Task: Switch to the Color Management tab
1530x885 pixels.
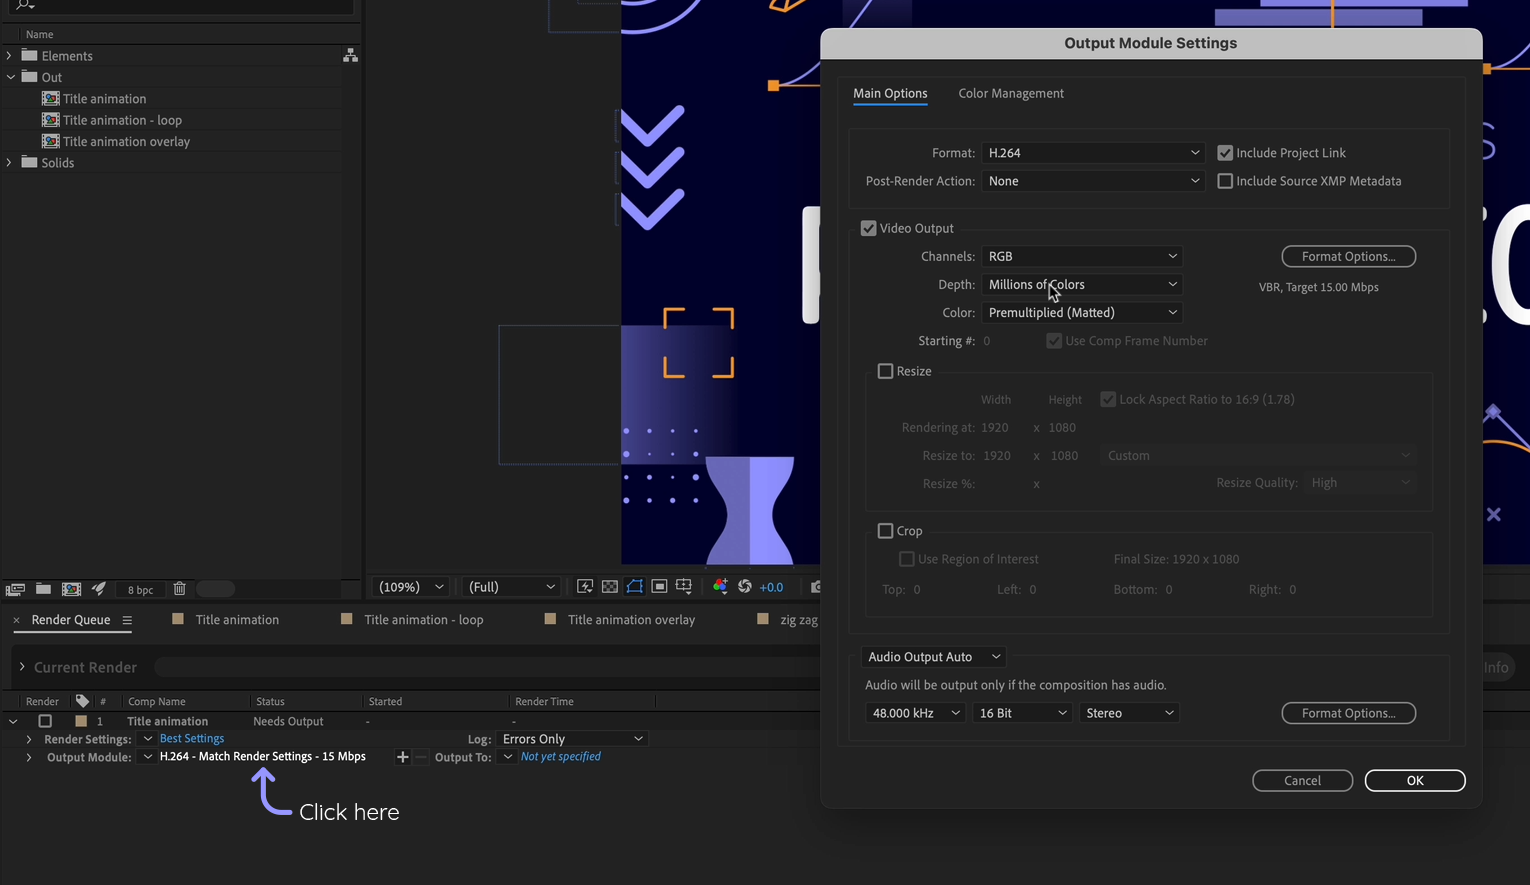Action: pyautogui.click(x=1010, y=93)
